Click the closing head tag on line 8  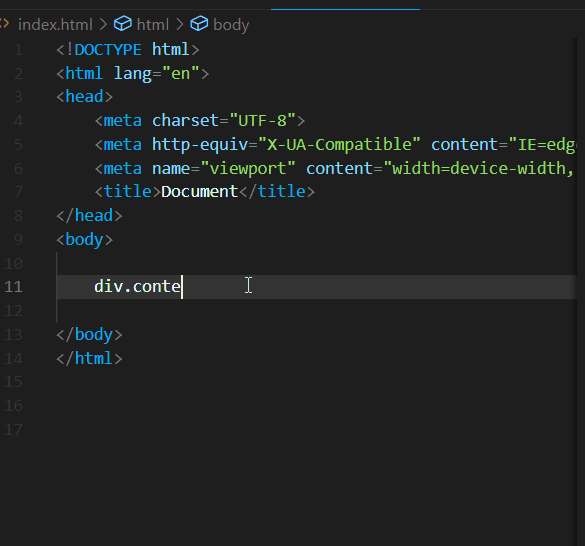pyautogui.click(x=89, y=215)
